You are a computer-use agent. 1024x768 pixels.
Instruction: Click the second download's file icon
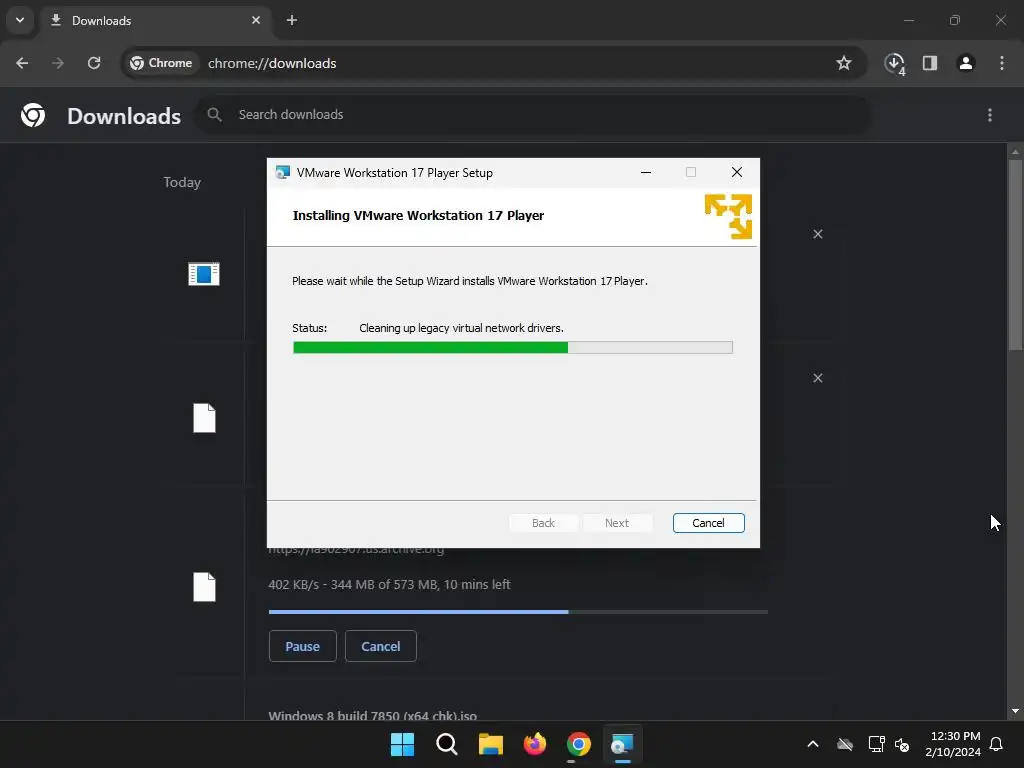(204, 418)
